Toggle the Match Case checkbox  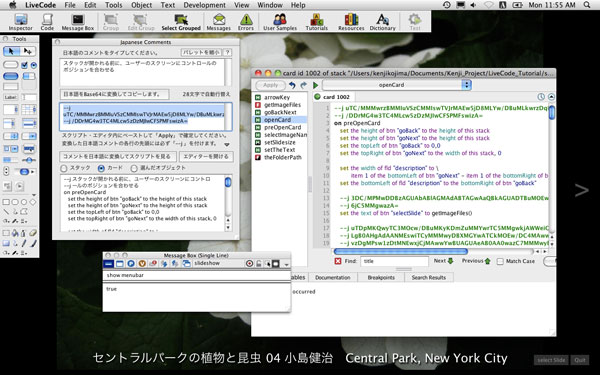pyautogui.click(x=500, y=261)
